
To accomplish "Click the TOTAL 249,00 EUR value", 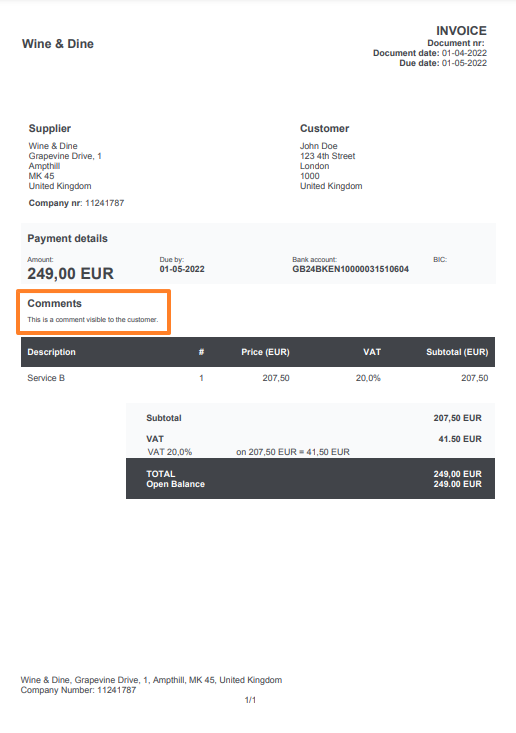I will point(457,474).
